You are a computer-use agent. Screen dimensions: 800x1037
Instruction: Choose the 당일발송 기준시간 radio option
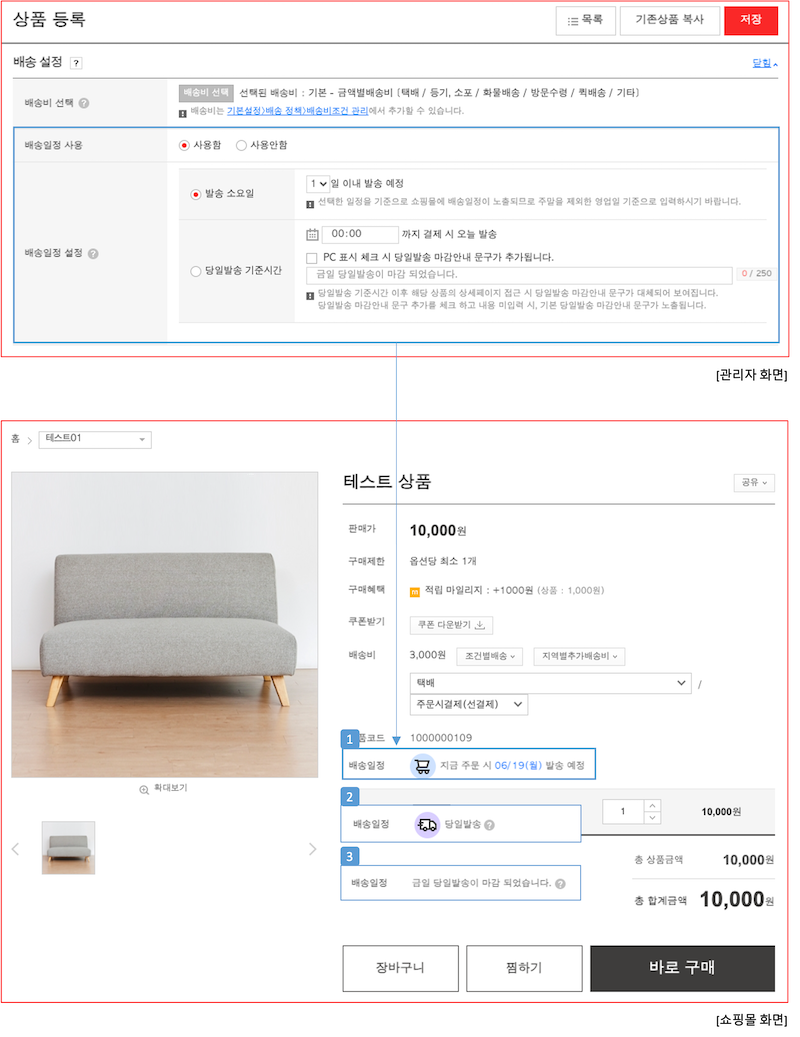[x=195, y=271]
